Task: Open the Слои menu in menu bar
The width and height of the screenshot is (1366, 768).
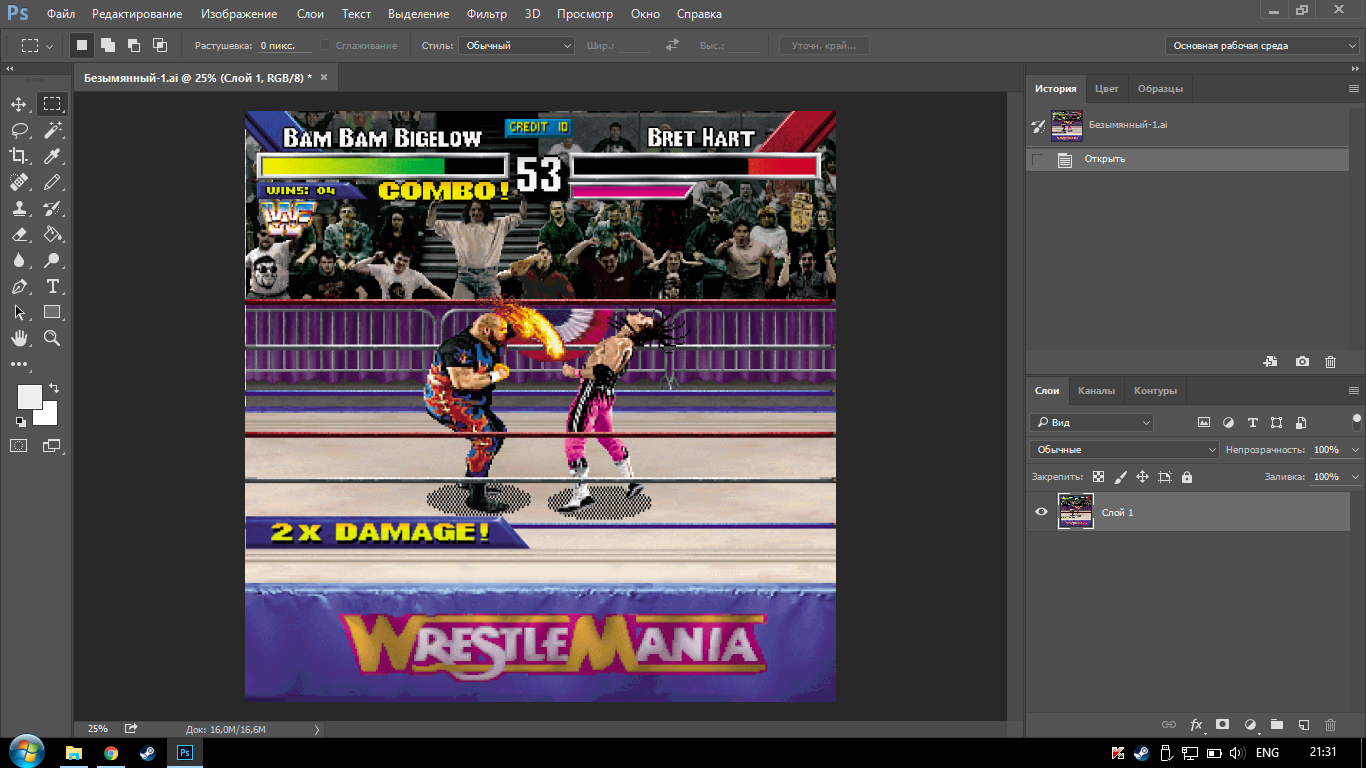Action: (310, 14)
